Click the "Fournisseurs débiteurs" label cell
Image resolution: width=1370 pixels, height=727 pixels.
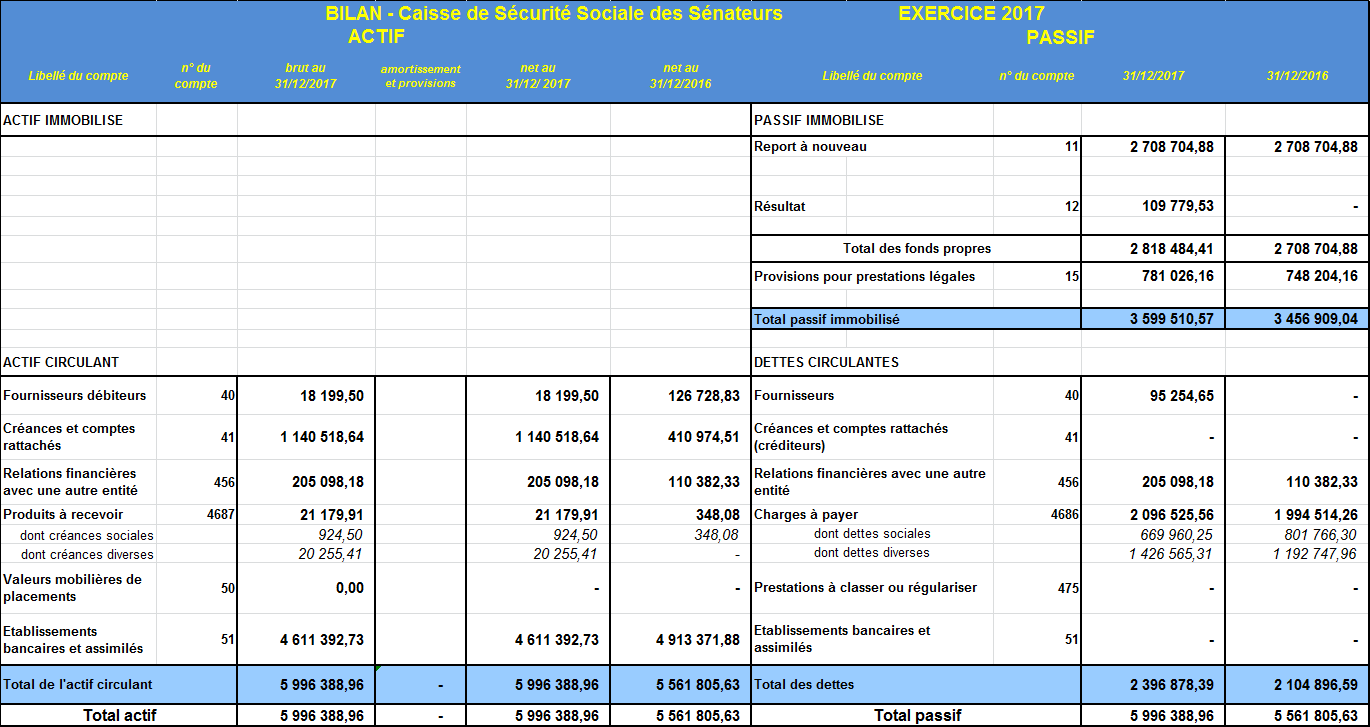click(x=75, y=396)
